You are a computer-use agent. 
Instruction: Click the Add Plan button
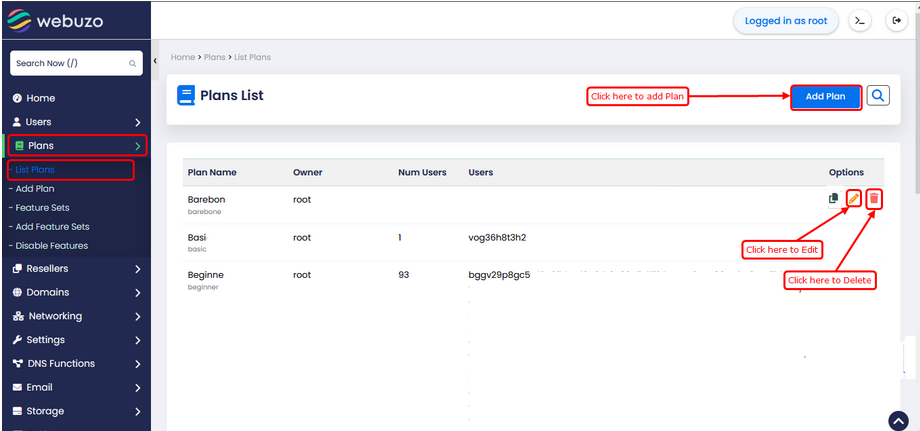(x=825, y=97)
